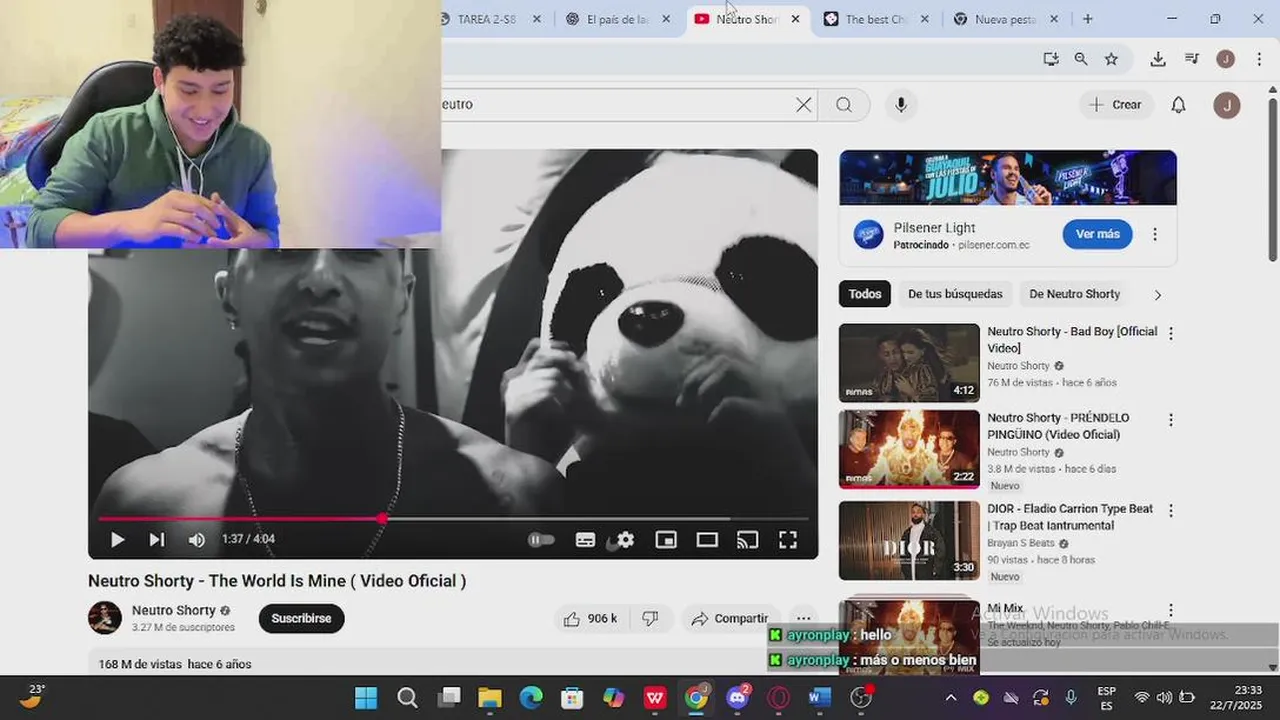The image size is (1280, 720).
Task: Bookmark this page star icon
Action: [1111, 59]
